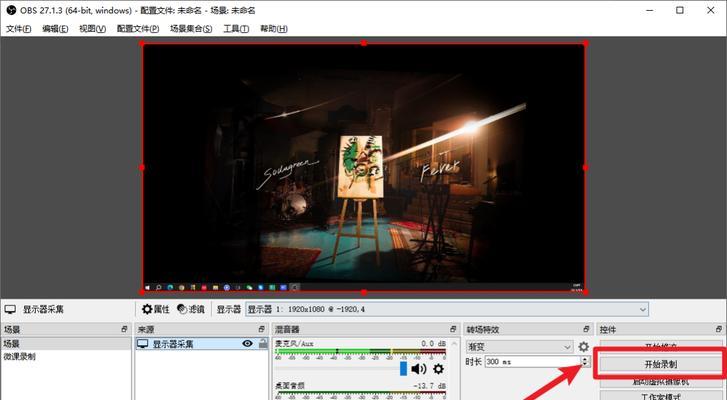Click the 麦克风/Aux audio level meter
This screenshot has width=727, height=400.
click(361, 351)
